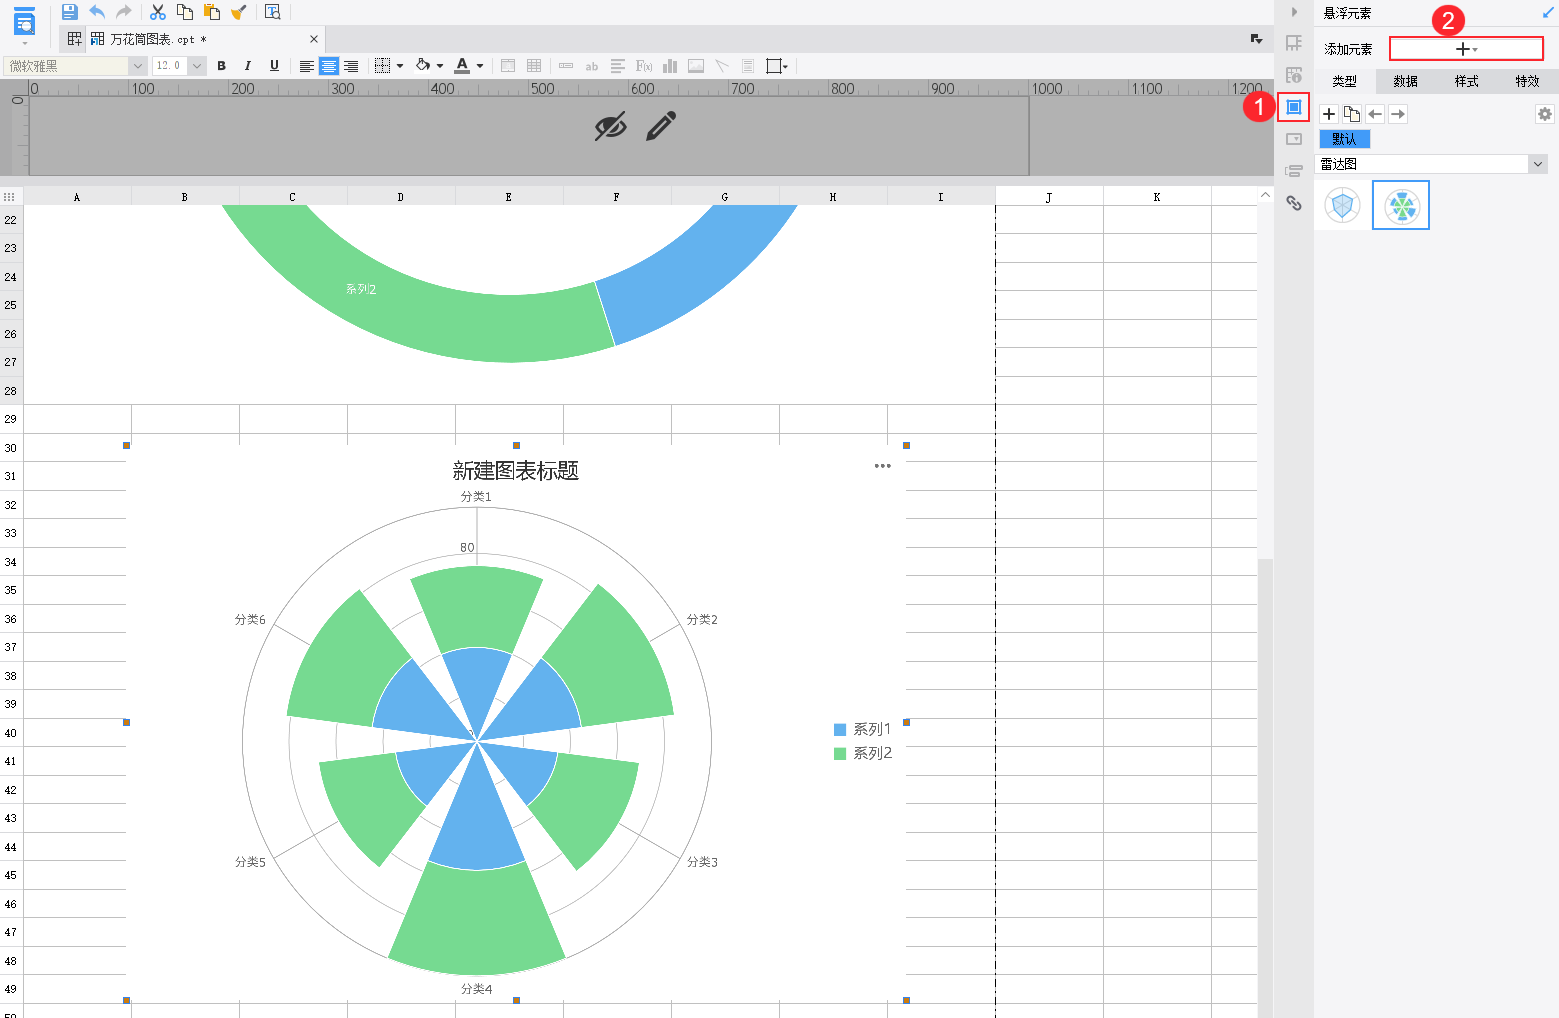Close the 万花筒图表.cpt tab
This screenshot has width=1559, height=1018.
point(314,39)
